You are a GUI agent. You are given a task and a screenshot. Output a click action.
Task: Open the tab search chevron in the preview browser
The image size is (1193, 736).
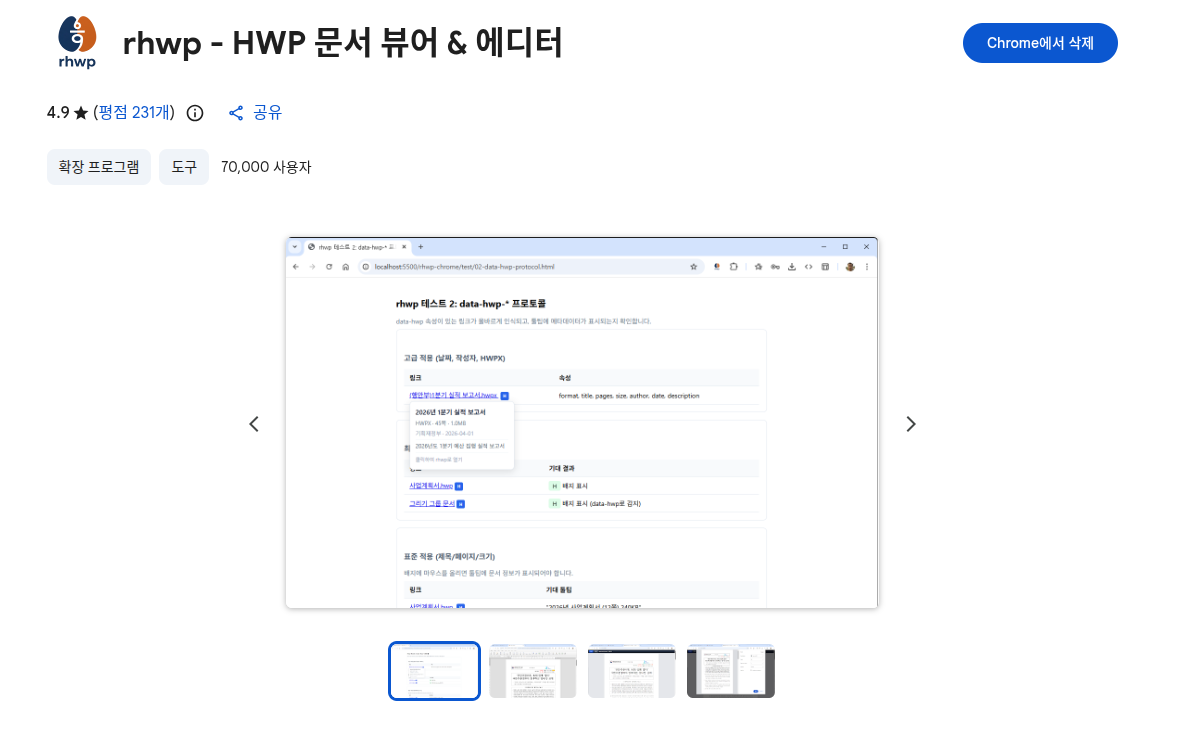295,246
